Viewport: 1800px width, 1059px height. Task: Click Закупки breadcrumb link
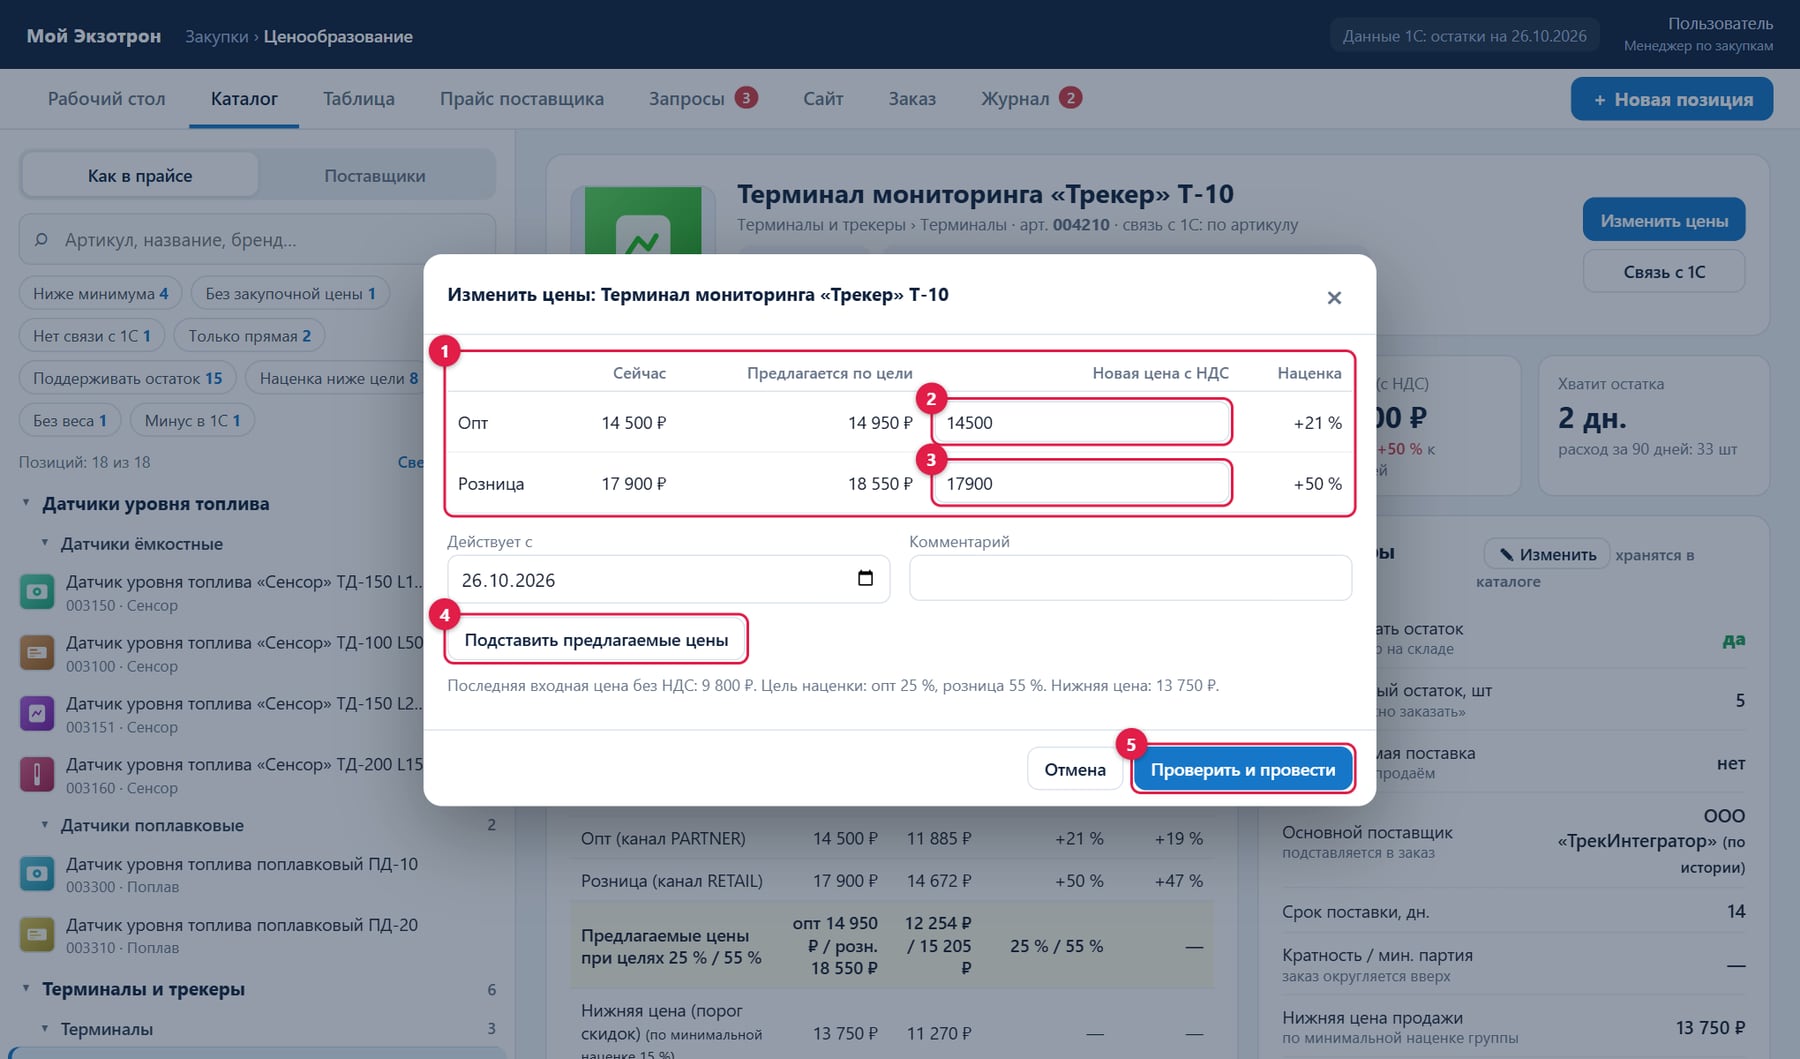pos(216,37)
